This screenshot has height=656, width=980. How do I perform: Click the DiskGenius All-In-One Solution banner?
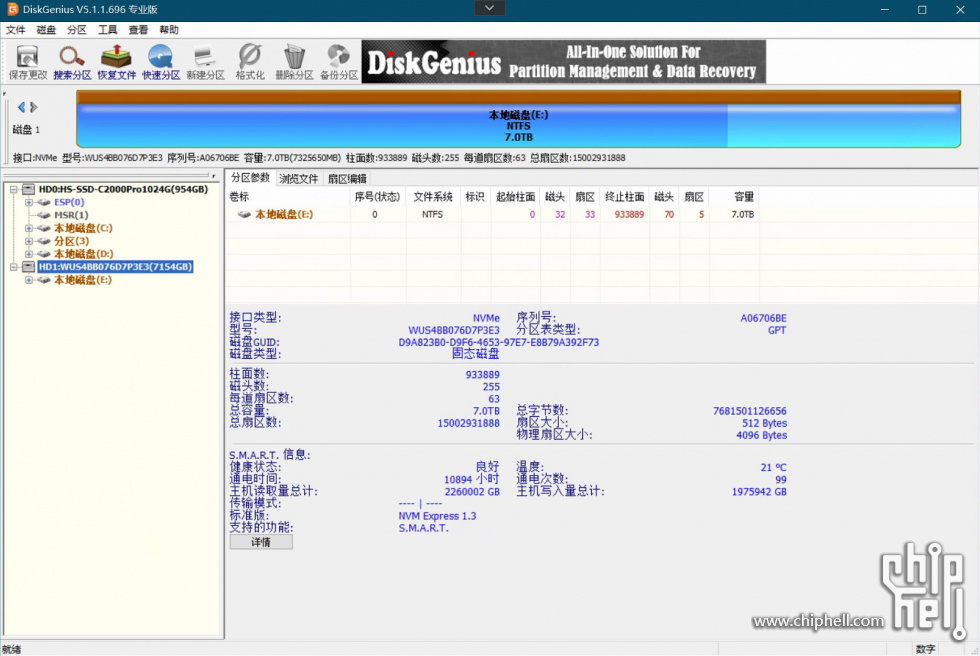[x=563, y=61]
